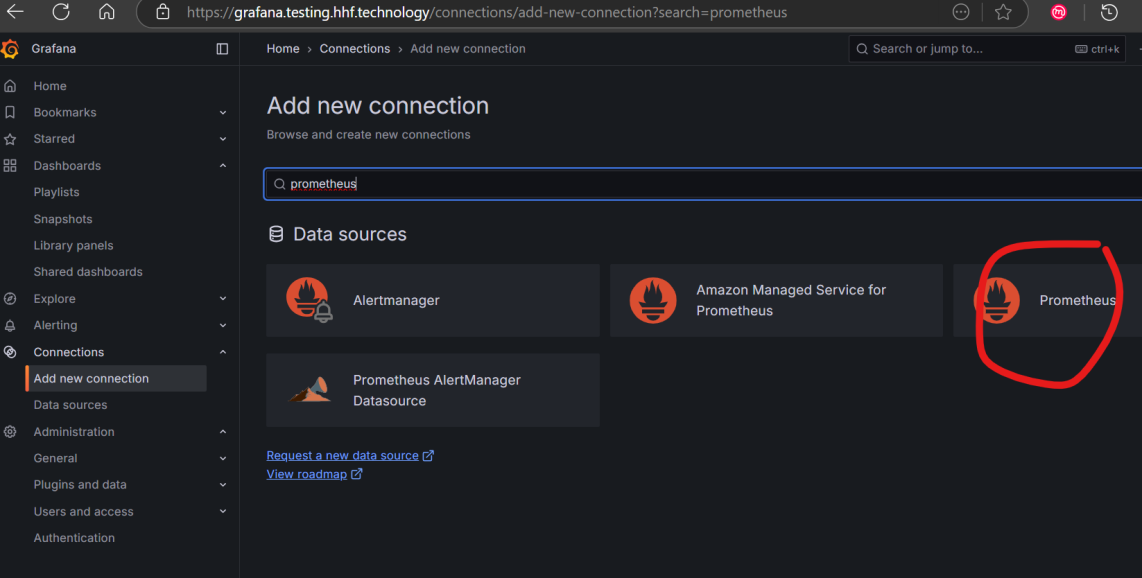Click the Add new connection page heading
Screen dimensions: 1142x578
click(x=377, y=106)
